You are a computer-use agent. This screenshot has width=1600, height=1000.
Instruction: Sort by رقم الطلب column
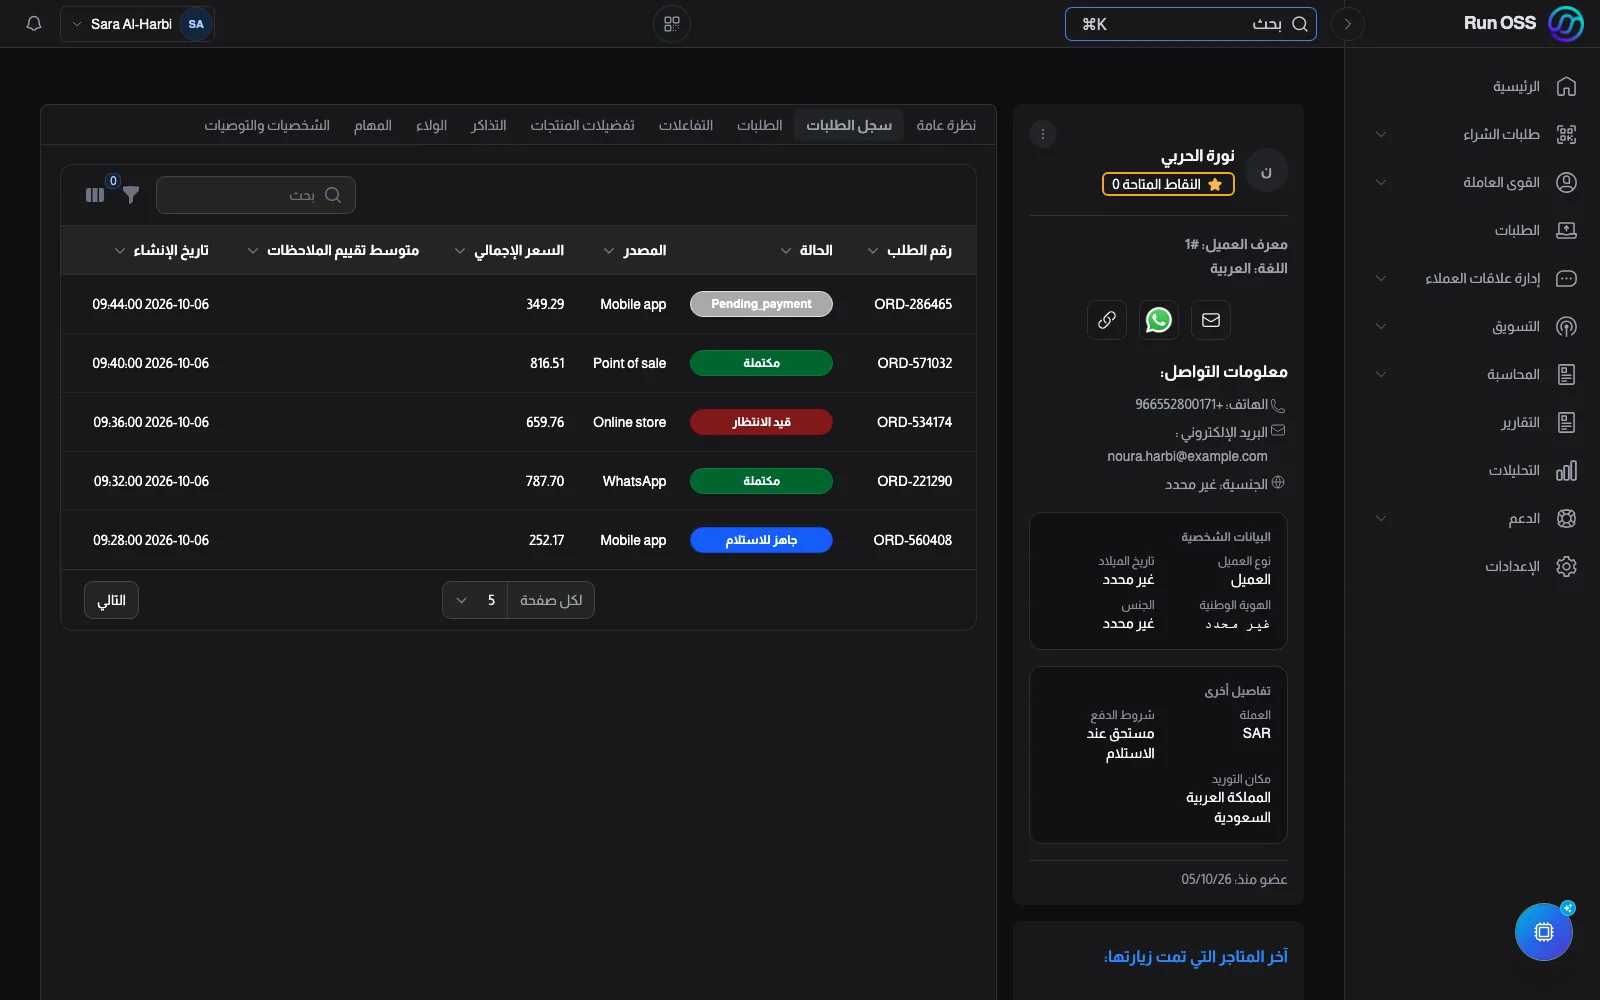[x=909, y=250]
